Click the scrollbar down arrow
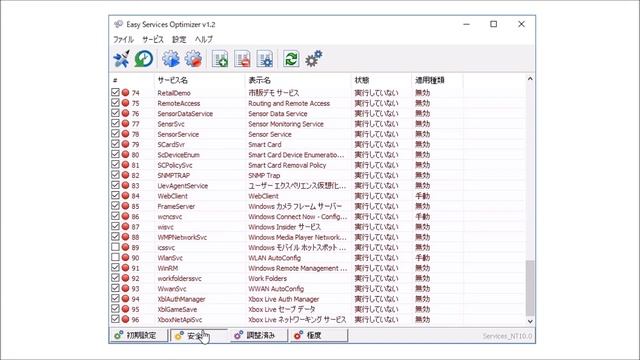Screen dimensions: 640x360 click(530, 321)
